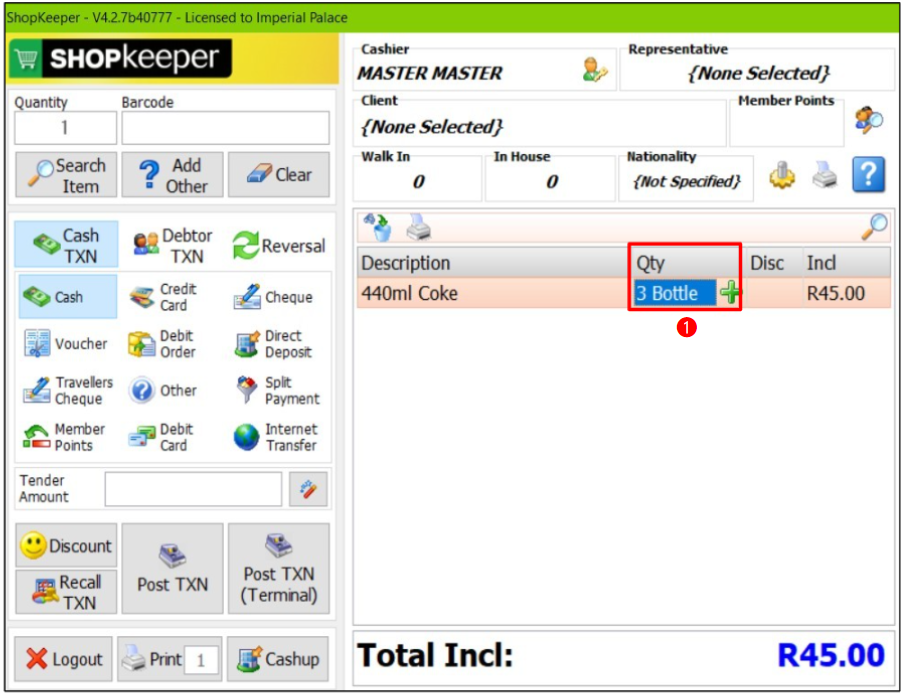This screenshot has height=694, width=902.
Task: Click the recycle bin icon above item list
Action: (x=377, y=227)
